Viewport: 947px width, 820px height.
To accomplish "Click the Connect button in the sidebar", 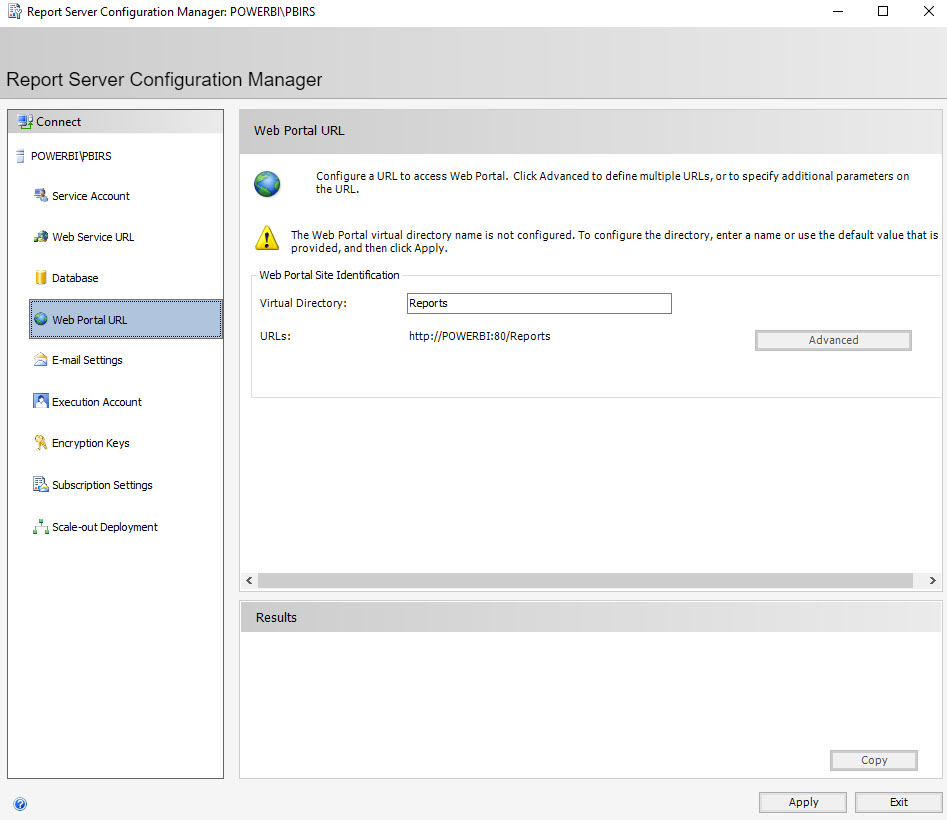I will (x=115, y=122).
